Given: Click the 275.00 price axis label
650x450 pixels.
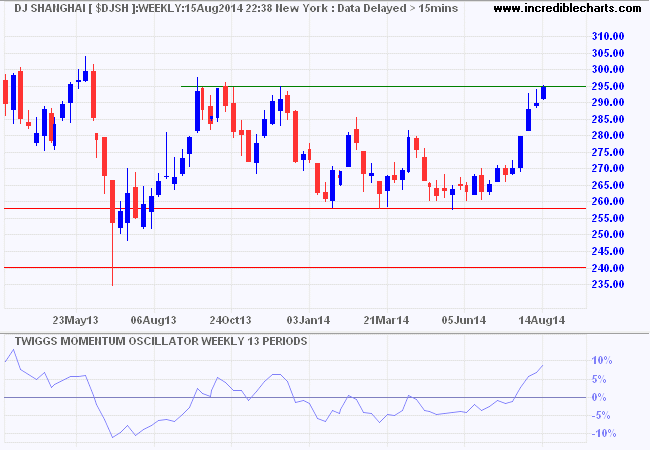Looking at the screenshot, I should click(x=608, y=152).
